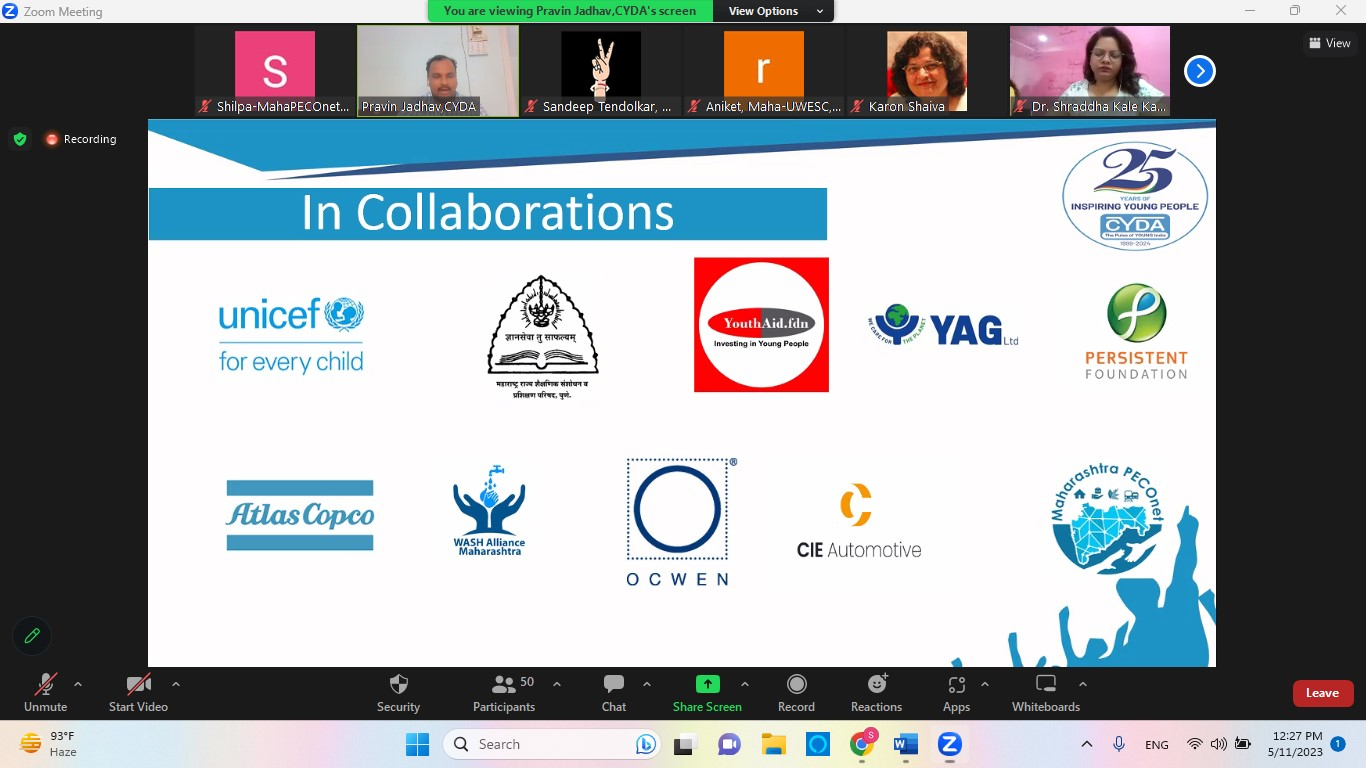Viewport: 1366px width, 768px height.
Task: Show next participants with the blue arrow
Action: click(1199, 71)
